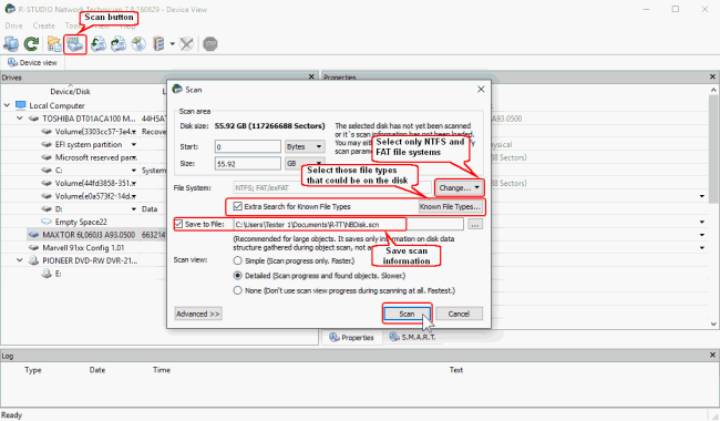Select None scan view radio button

[x=237, y=291]
